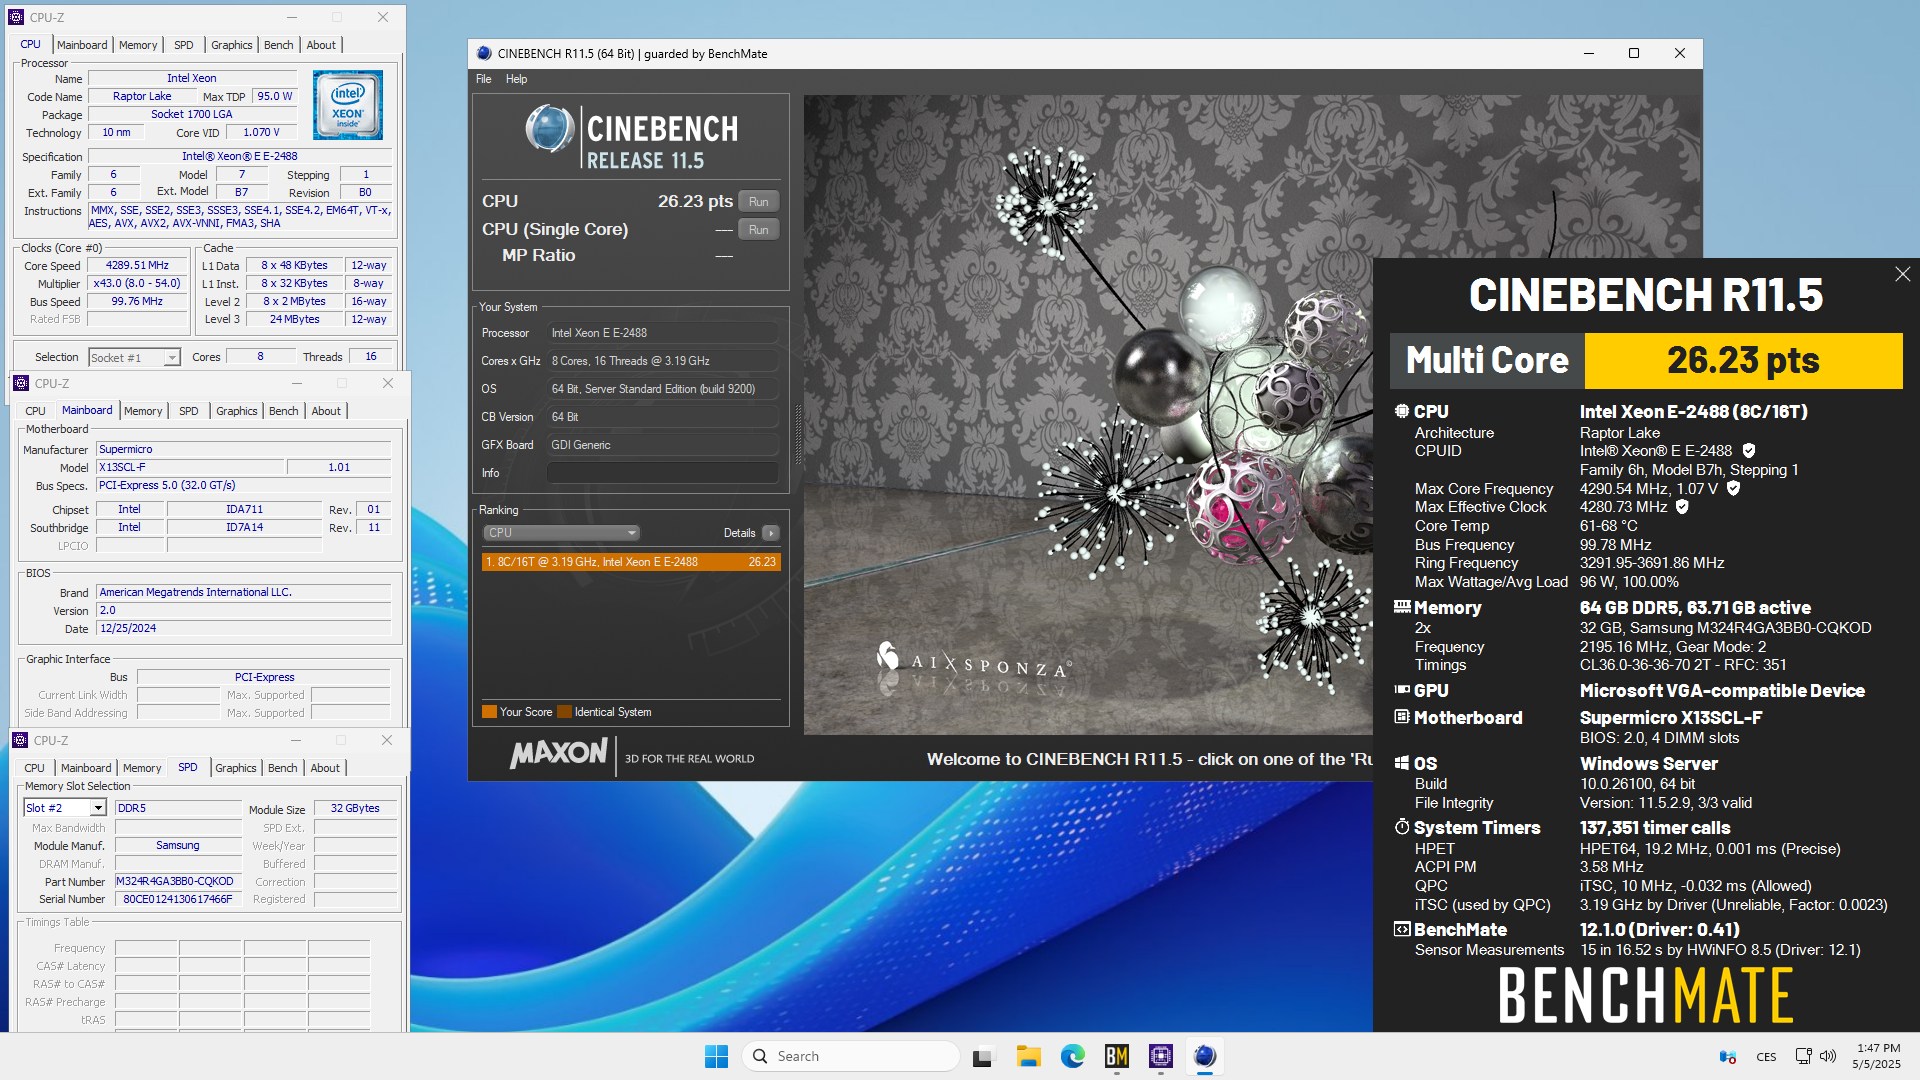Click the System Timers clock icon
Viewport: 1920px width, 1080px height.
click(1402, 827)
